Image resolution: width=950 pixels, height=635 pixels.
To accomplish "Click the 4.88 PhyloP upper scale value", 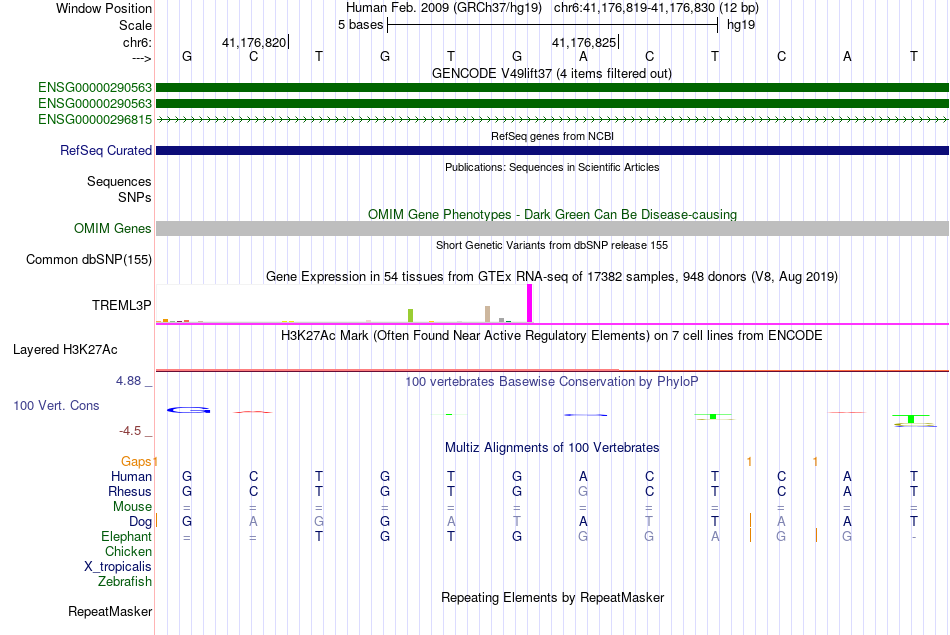I will click(128, 381).
